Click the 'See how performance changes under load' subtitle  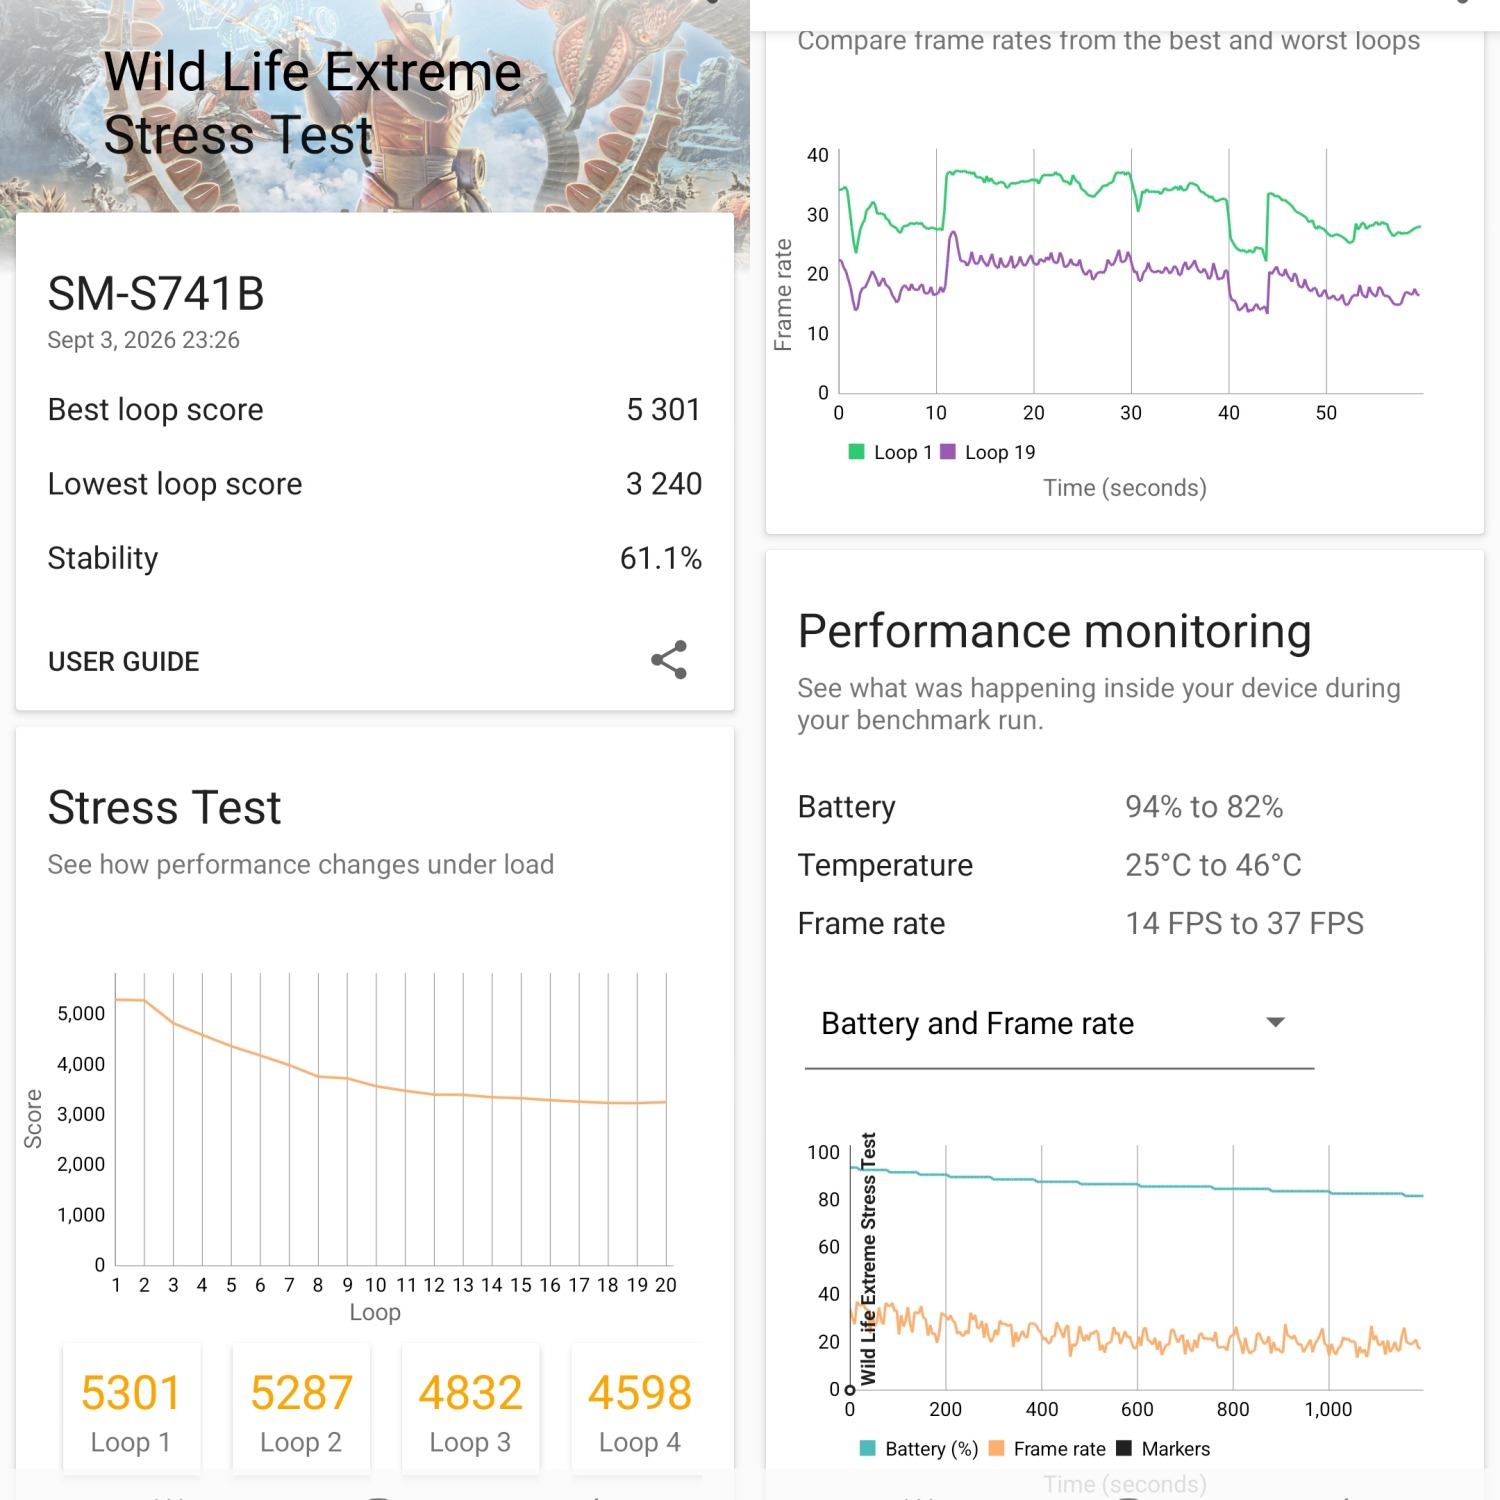pyautogui.click(x=301, y=864)
